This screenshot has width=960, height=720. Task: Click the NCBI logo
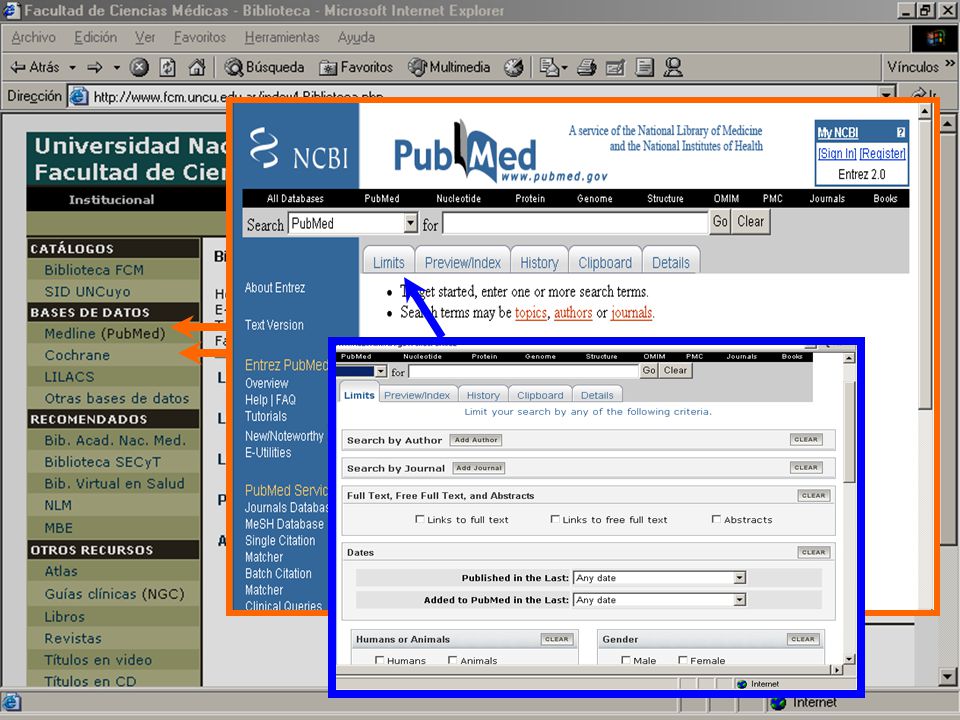298,149
